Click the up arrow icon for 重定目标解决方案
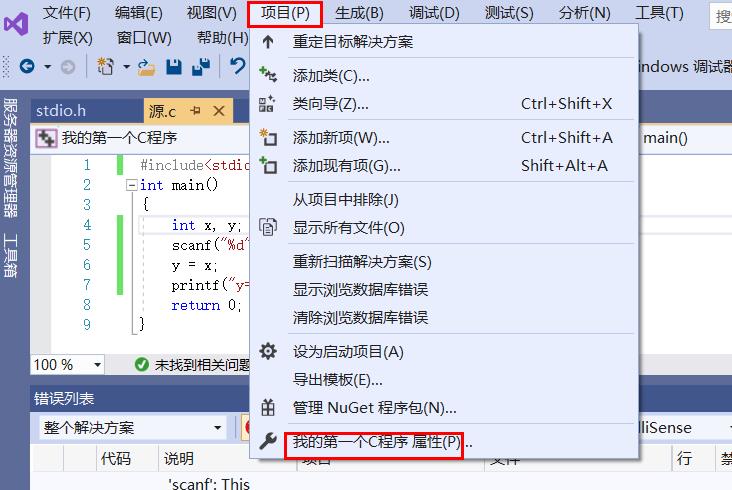The width and height of the screenshot is (732, 490). click(268, 42)
